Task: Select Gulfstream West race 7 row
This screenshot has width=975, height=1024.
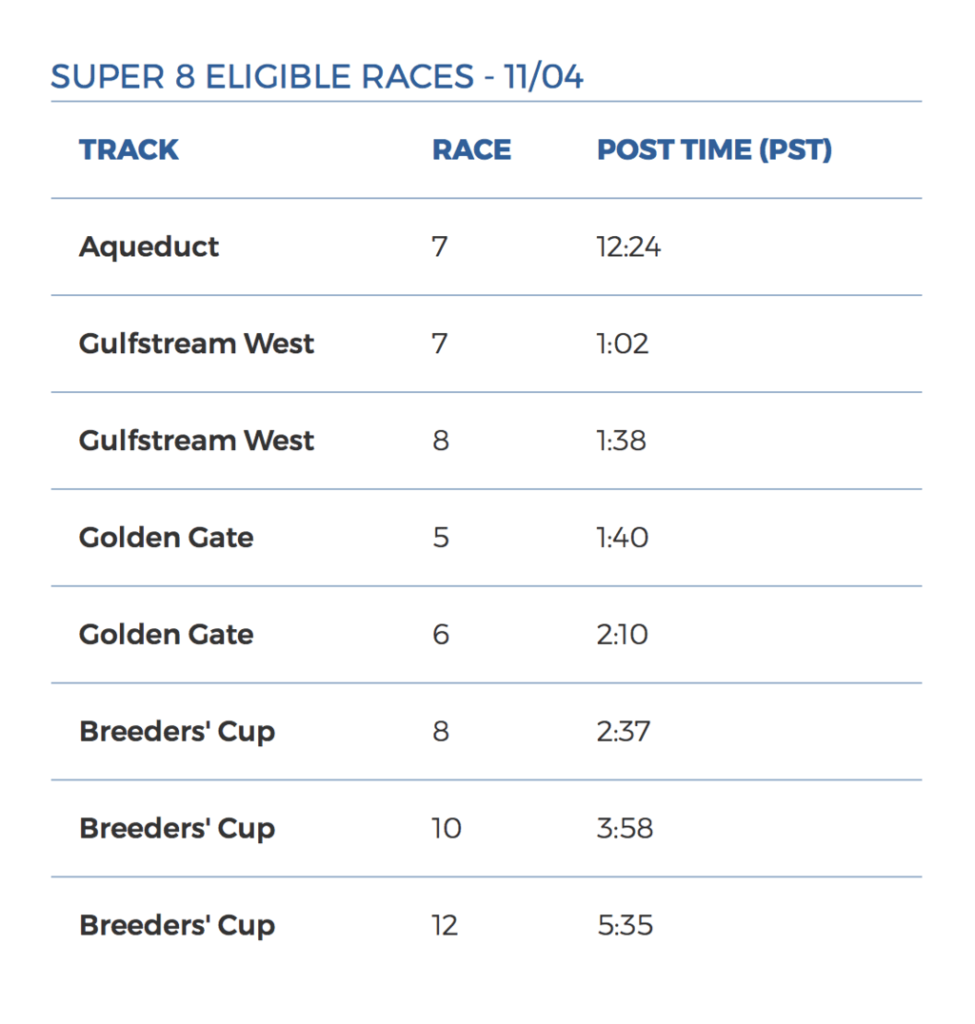Action: click(x=487, y=344)
